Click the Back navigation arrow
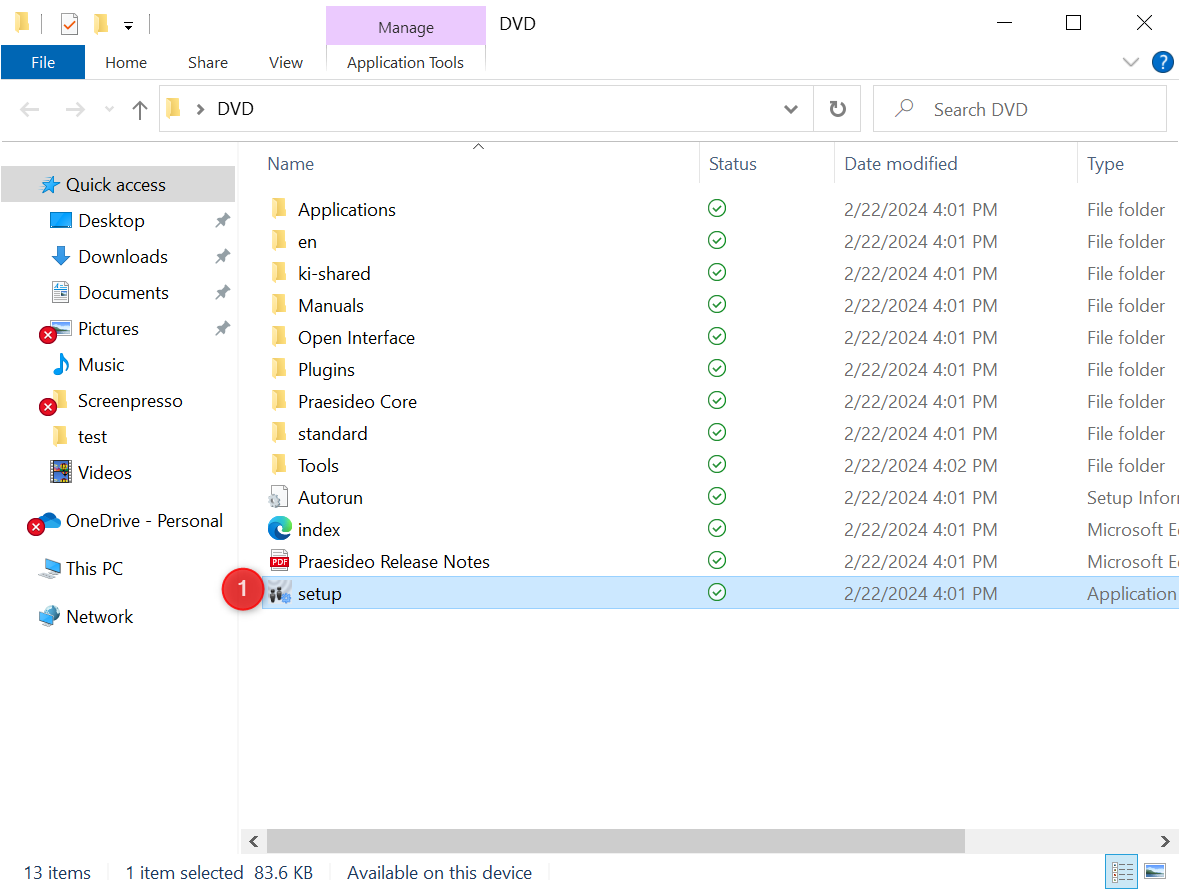Image resolution: width=1180 pixels, height=890 pixels. (29, 108)
